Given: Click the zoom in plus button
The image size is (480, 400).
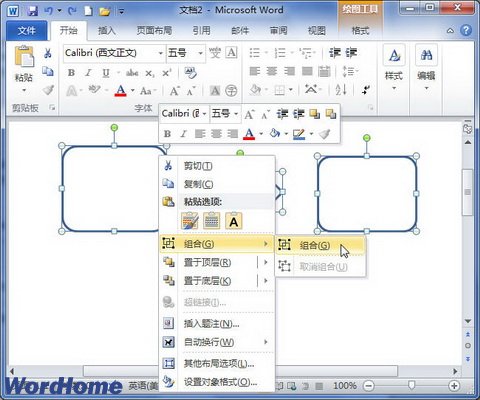Looking at the screenshot, I should [454, 386].
